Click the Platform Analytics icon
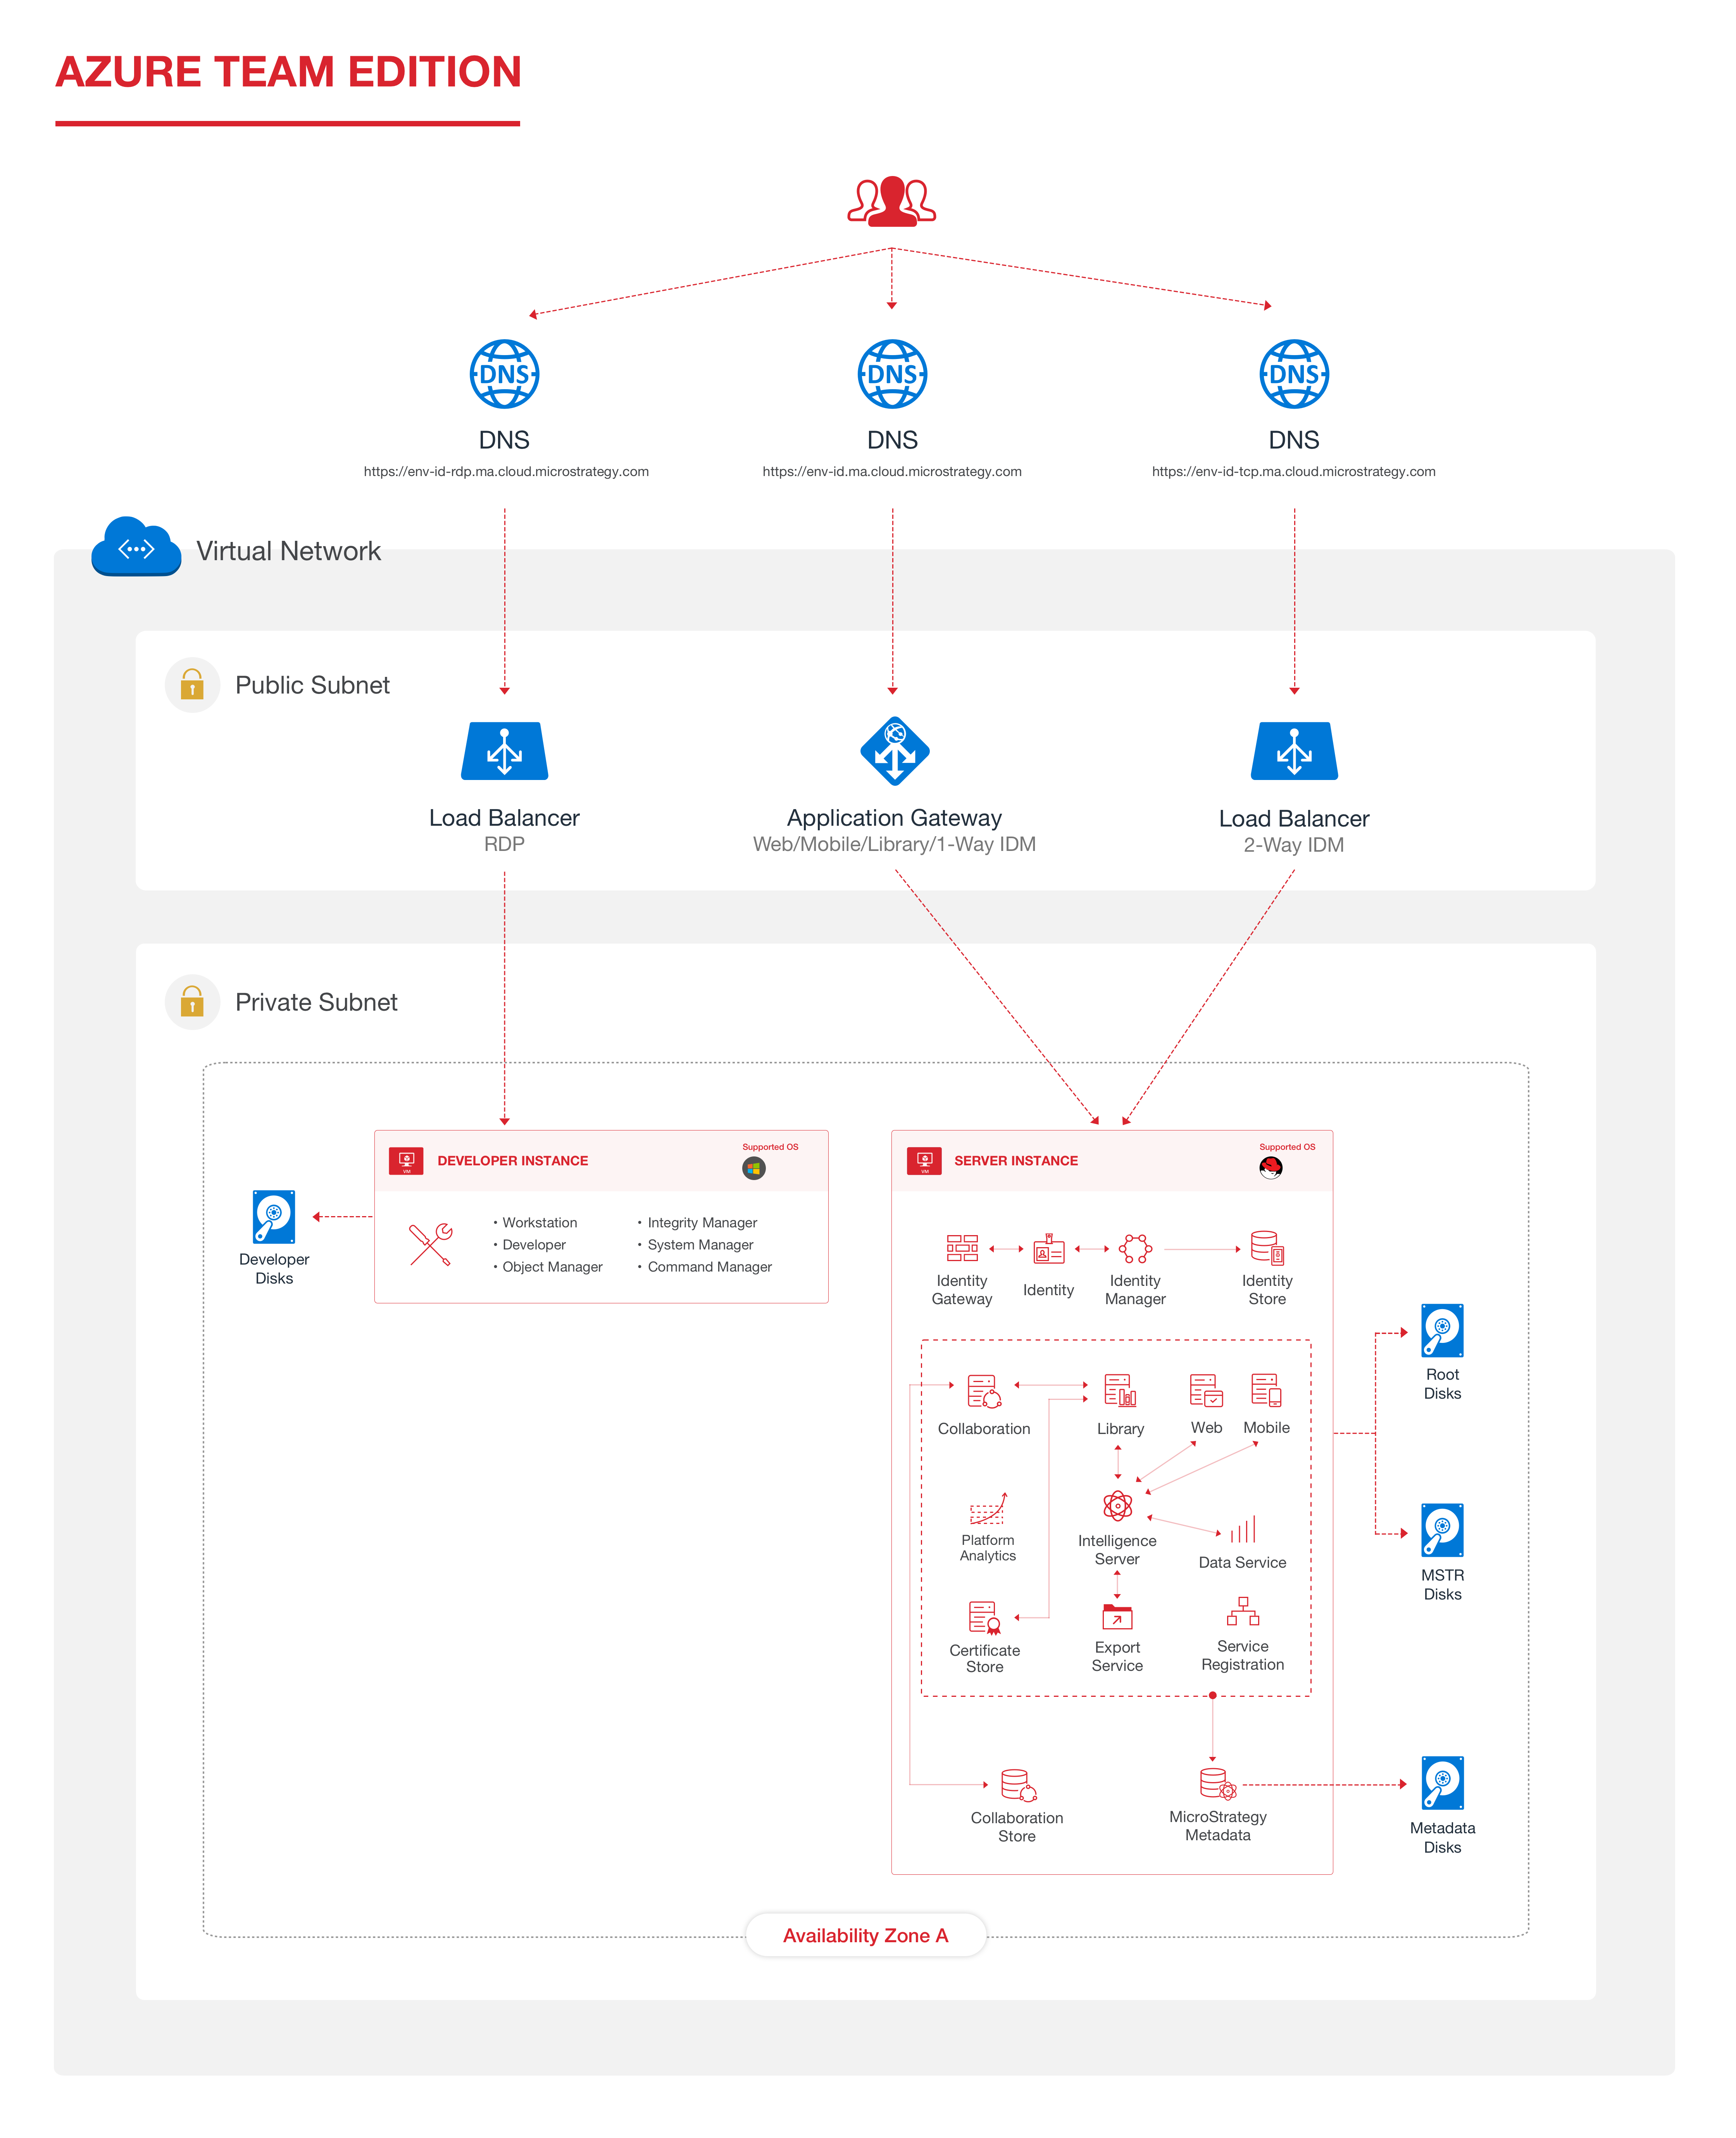The image size is (1736, 2138). pos(987,1509)
